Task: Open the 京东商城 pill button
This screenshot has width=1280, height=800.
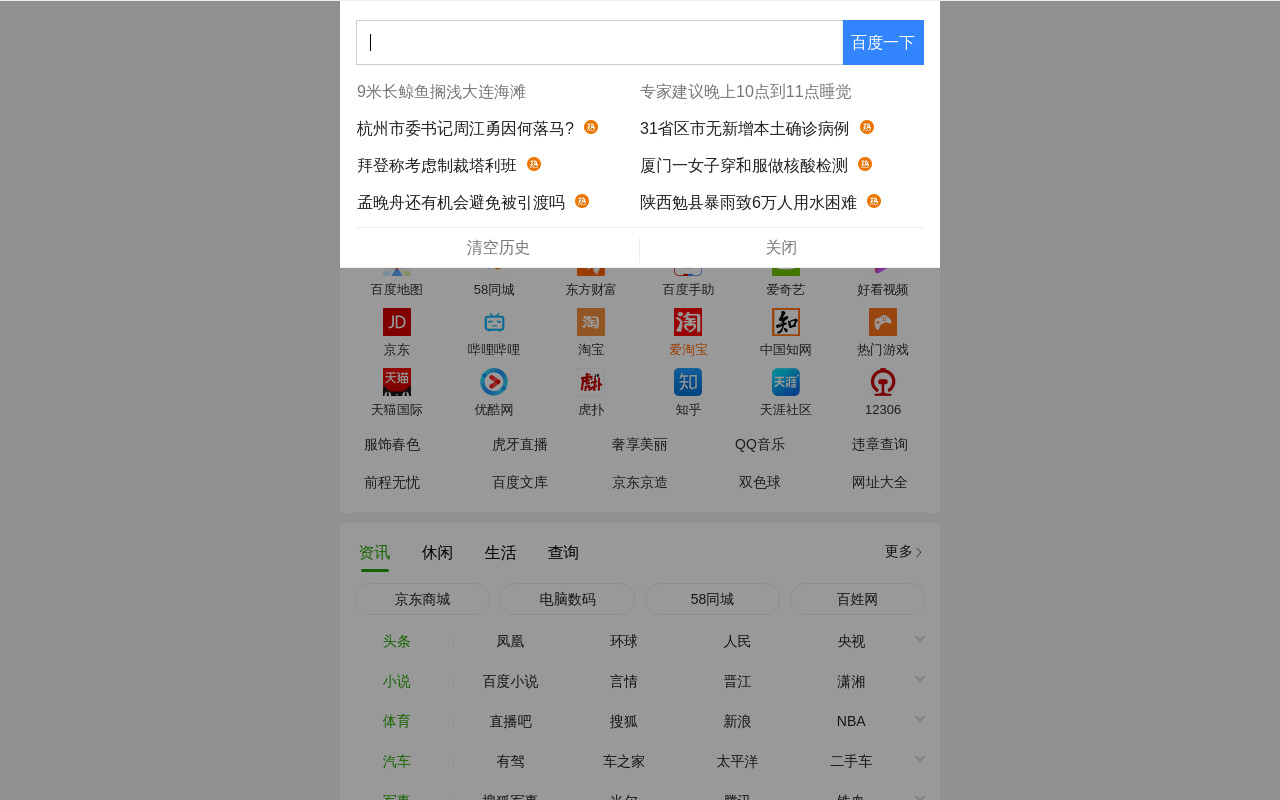Action: (x=422, y=599)
